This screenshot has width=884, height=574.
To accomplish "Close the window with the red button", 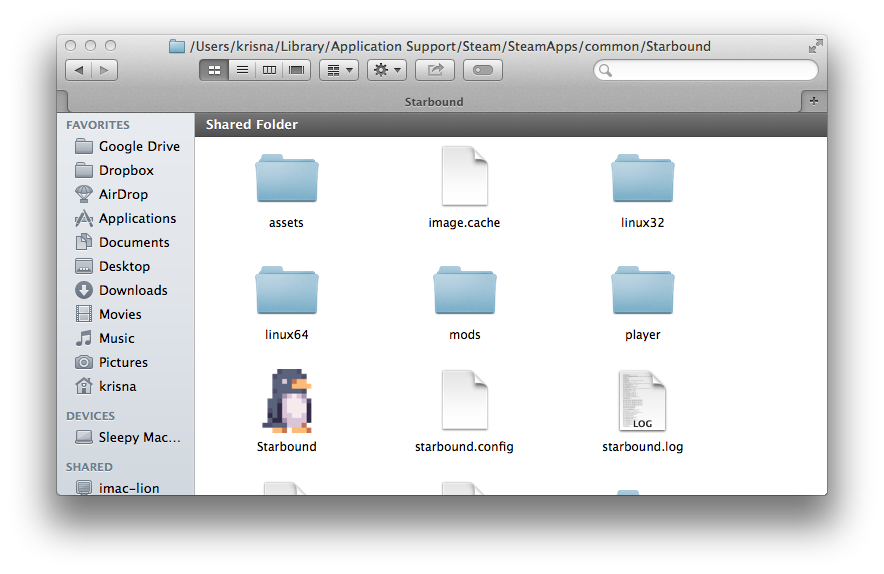I will (x=71, y=46).
